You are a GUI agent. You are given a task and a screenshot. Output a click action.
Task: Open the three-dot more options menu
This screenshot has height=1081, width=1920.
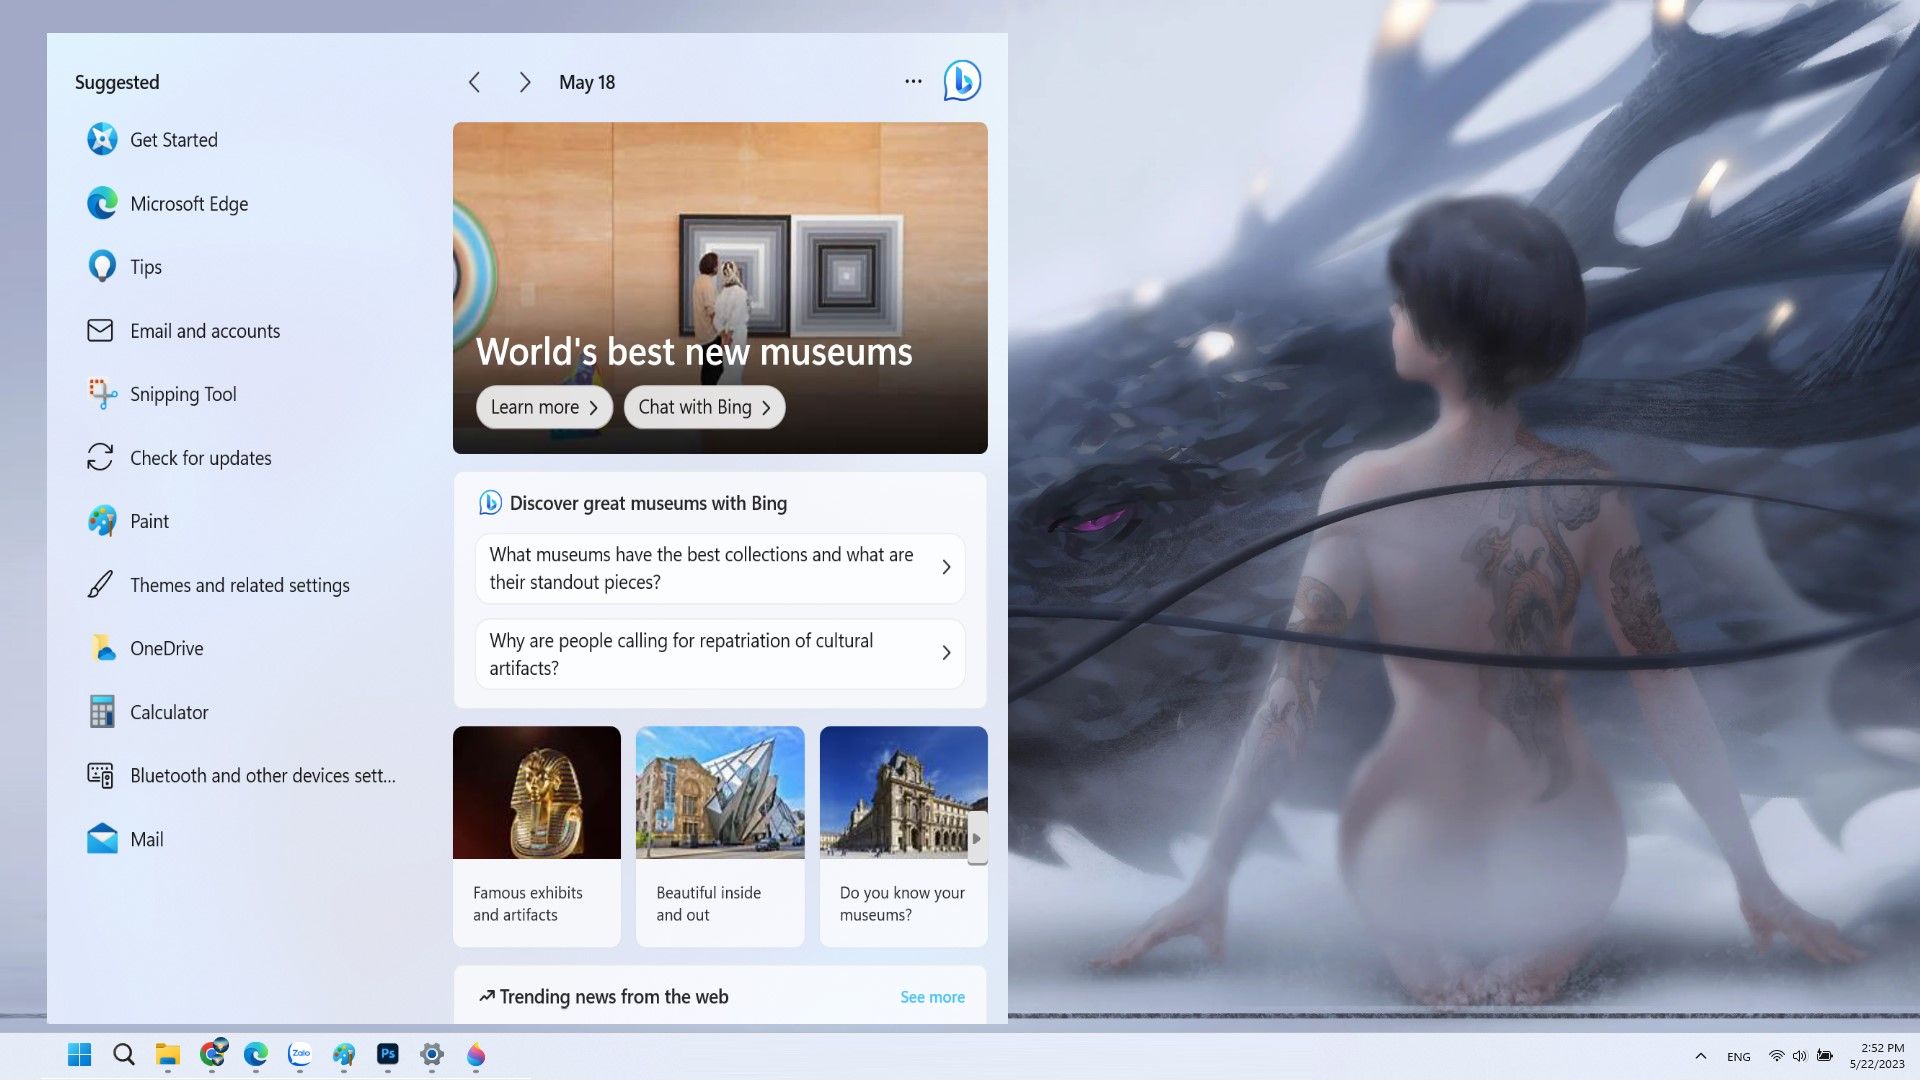click(913, 81)
